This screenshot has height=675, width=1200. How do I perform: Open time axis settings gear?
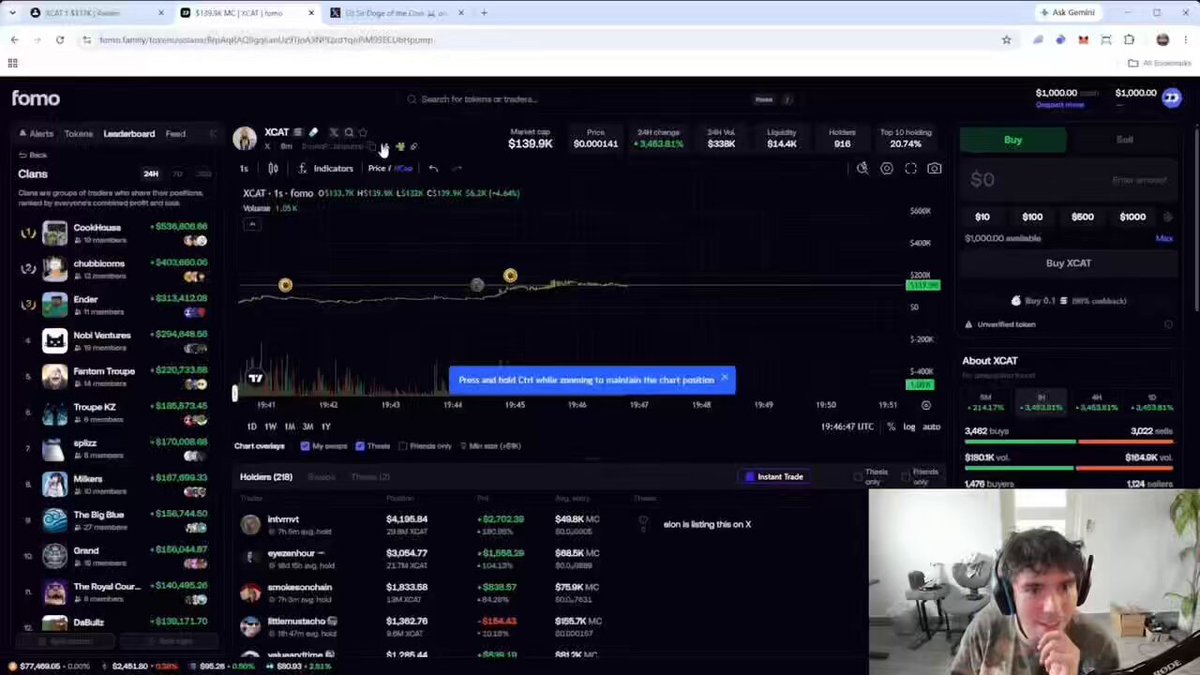click(x=926, y=405)
